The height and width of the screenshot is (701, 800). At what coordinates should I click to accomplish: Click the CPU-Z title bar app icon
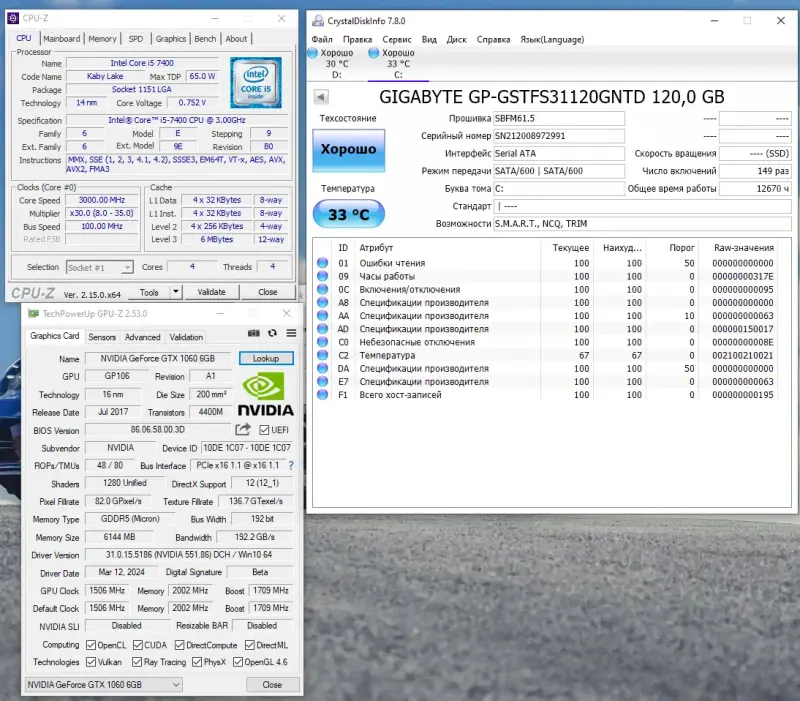pos(13,18)
